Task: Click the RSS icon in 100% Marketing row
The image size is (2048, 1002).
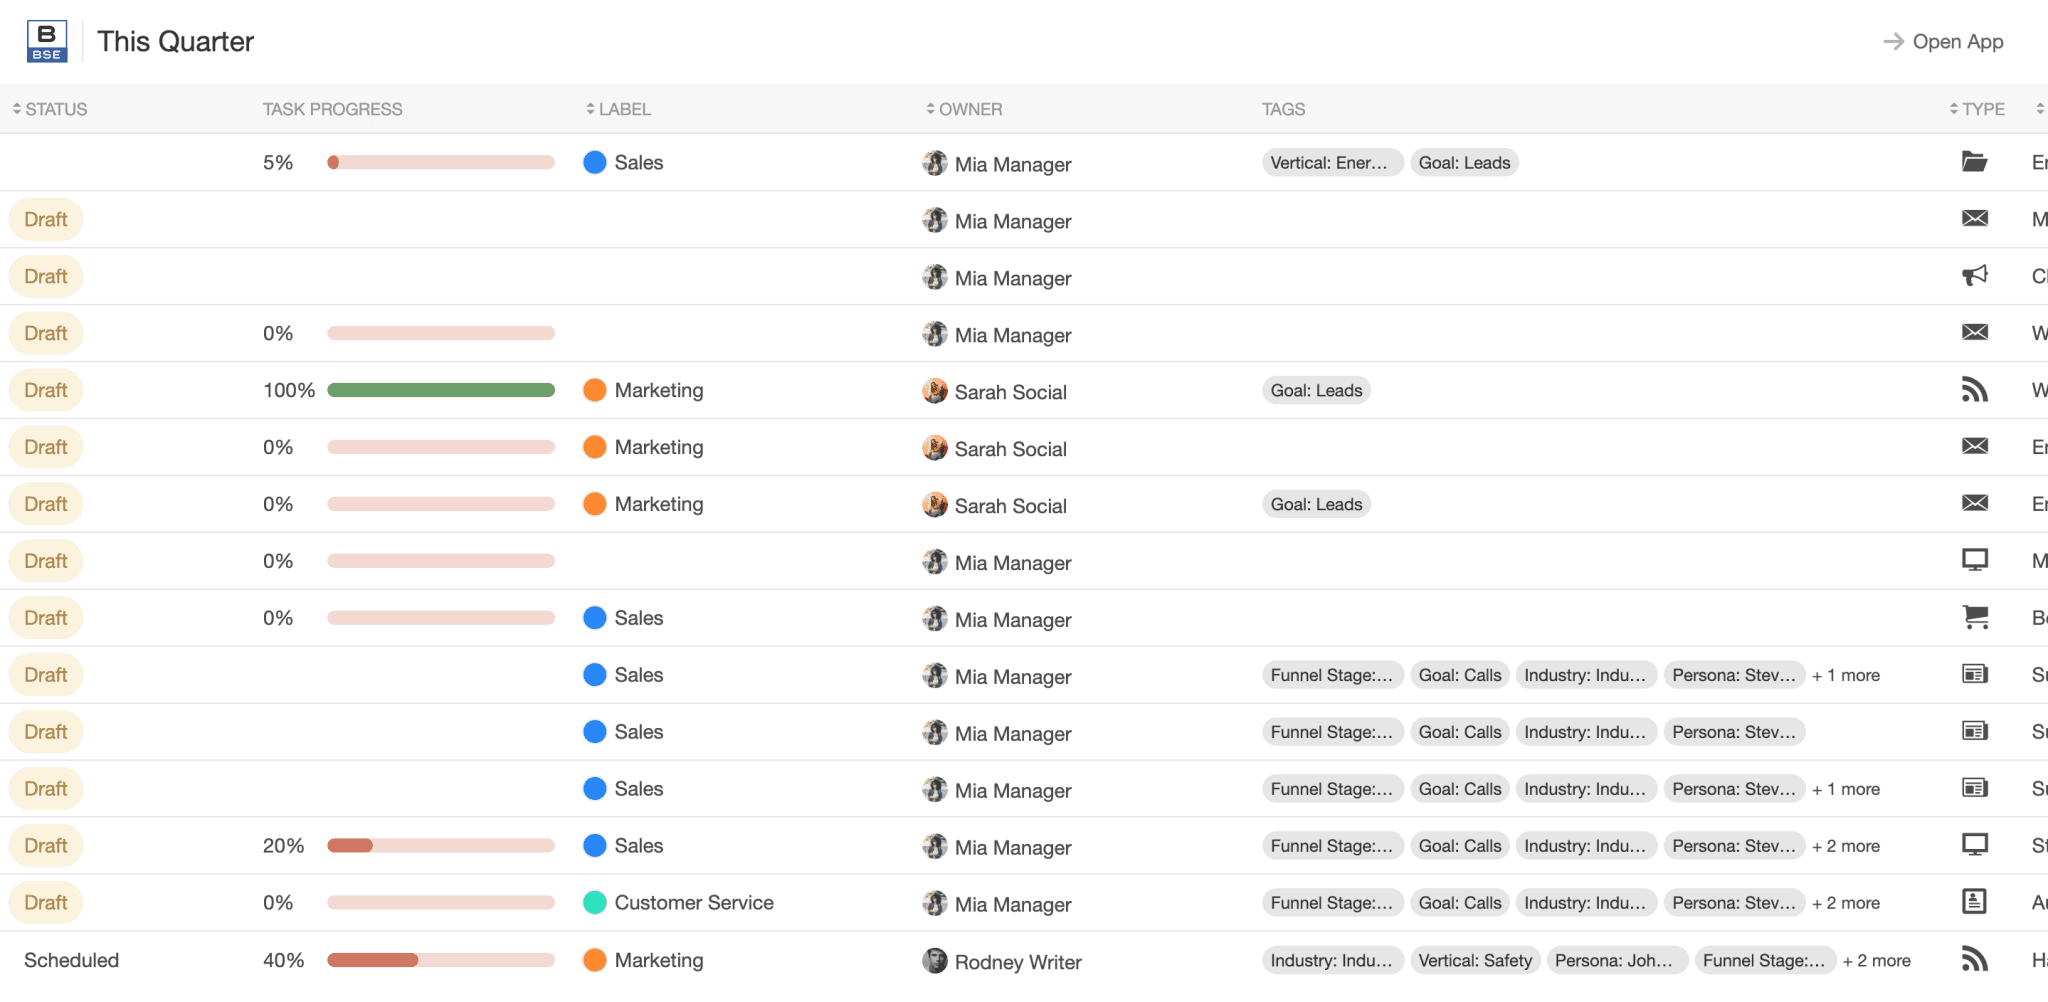Action: (1974, 390)
